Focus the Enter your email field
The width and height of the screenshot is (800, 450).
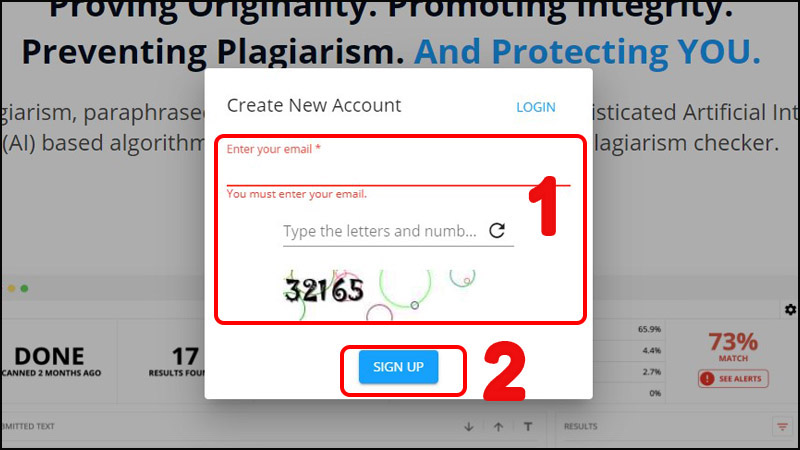coord(398,166)
